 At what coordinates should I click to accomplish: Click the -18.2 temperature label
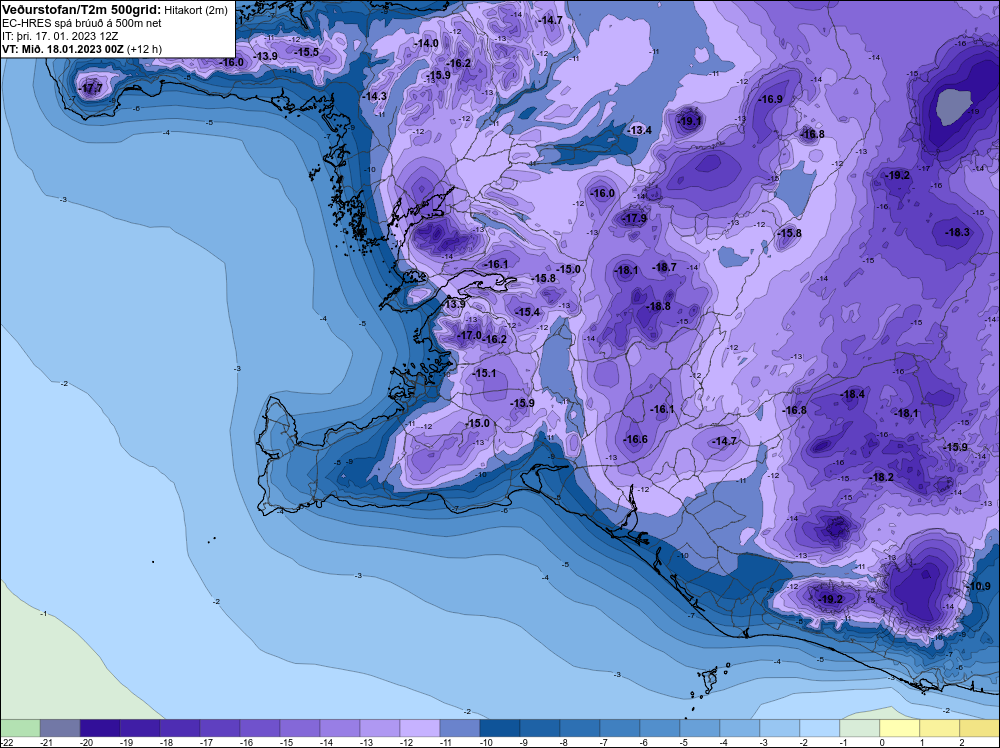[881, 477]
